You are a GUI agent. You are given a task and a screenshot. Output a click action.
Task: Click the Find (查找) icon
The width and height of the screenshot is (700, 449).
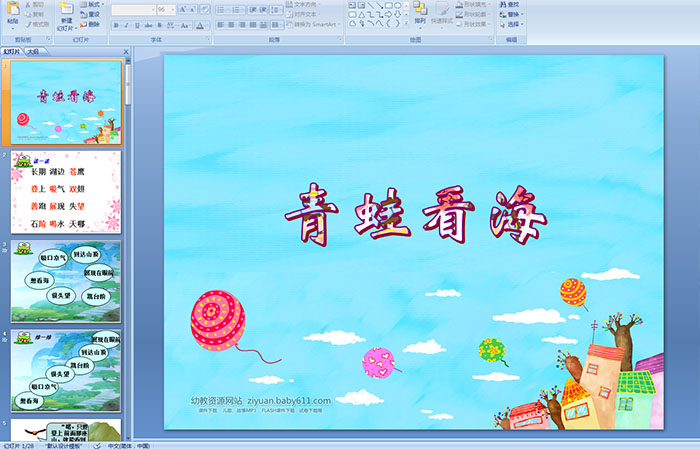point(511,4)
